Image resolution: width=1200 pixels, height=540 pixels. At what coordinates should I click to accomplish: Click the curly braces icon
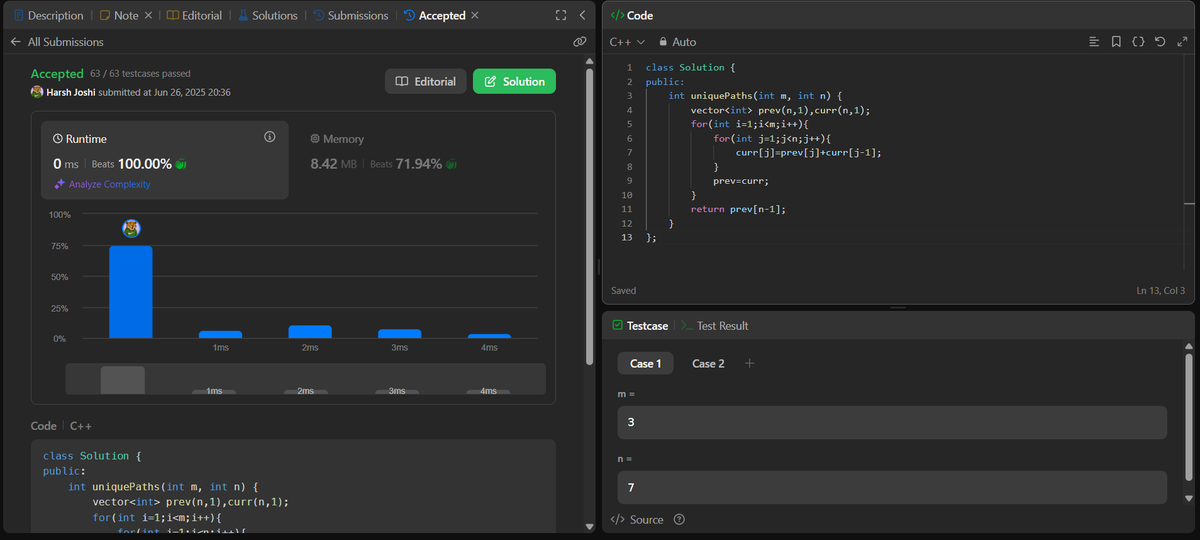[1138, 42]
